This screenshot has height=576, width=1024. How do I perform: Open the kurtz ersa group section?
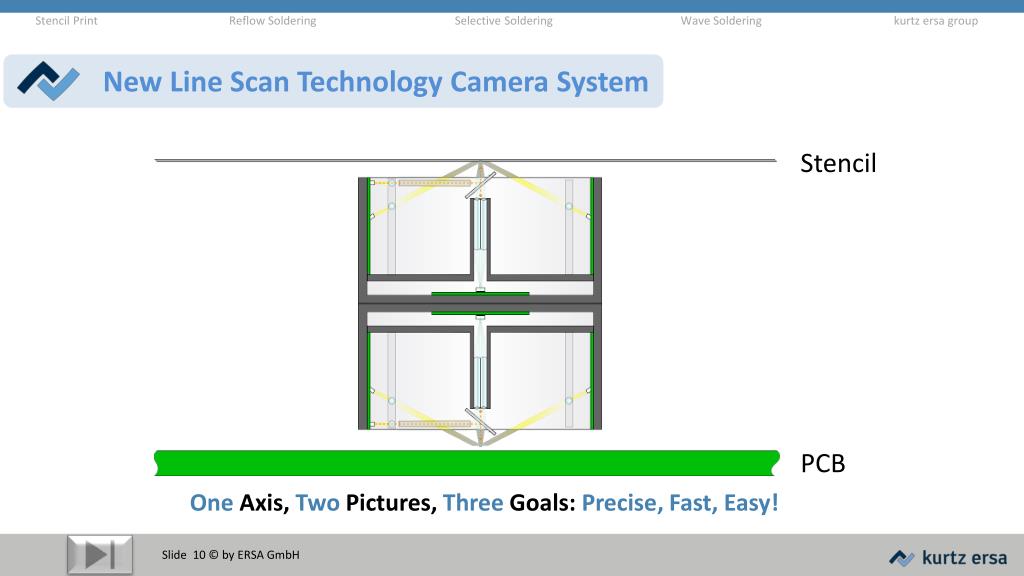pos(936,21)
